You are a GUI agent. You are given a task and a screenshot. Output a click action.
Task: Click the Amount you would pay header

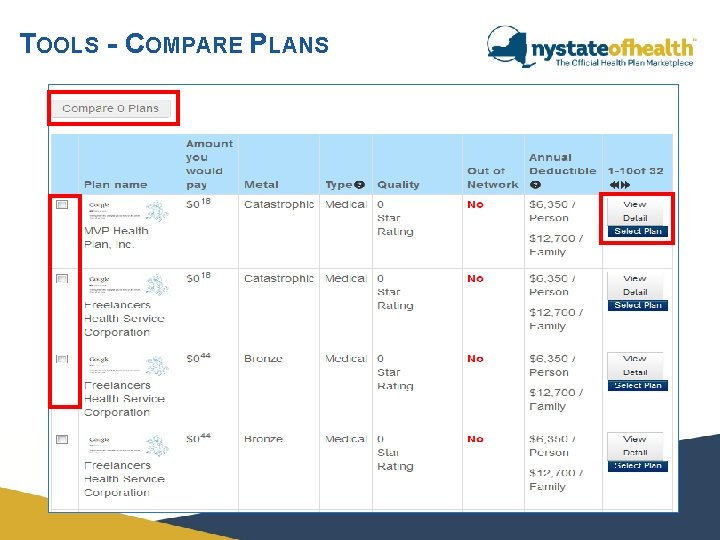[x=209, y=164]
